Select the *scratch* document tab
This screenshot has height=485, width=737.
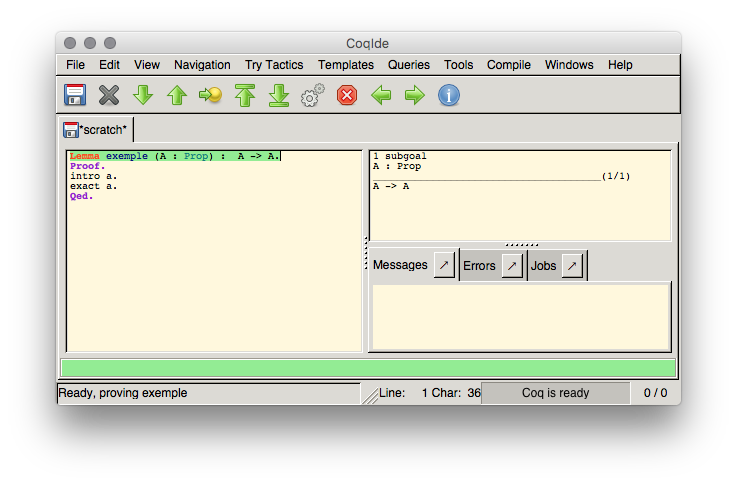coord(98,130)
